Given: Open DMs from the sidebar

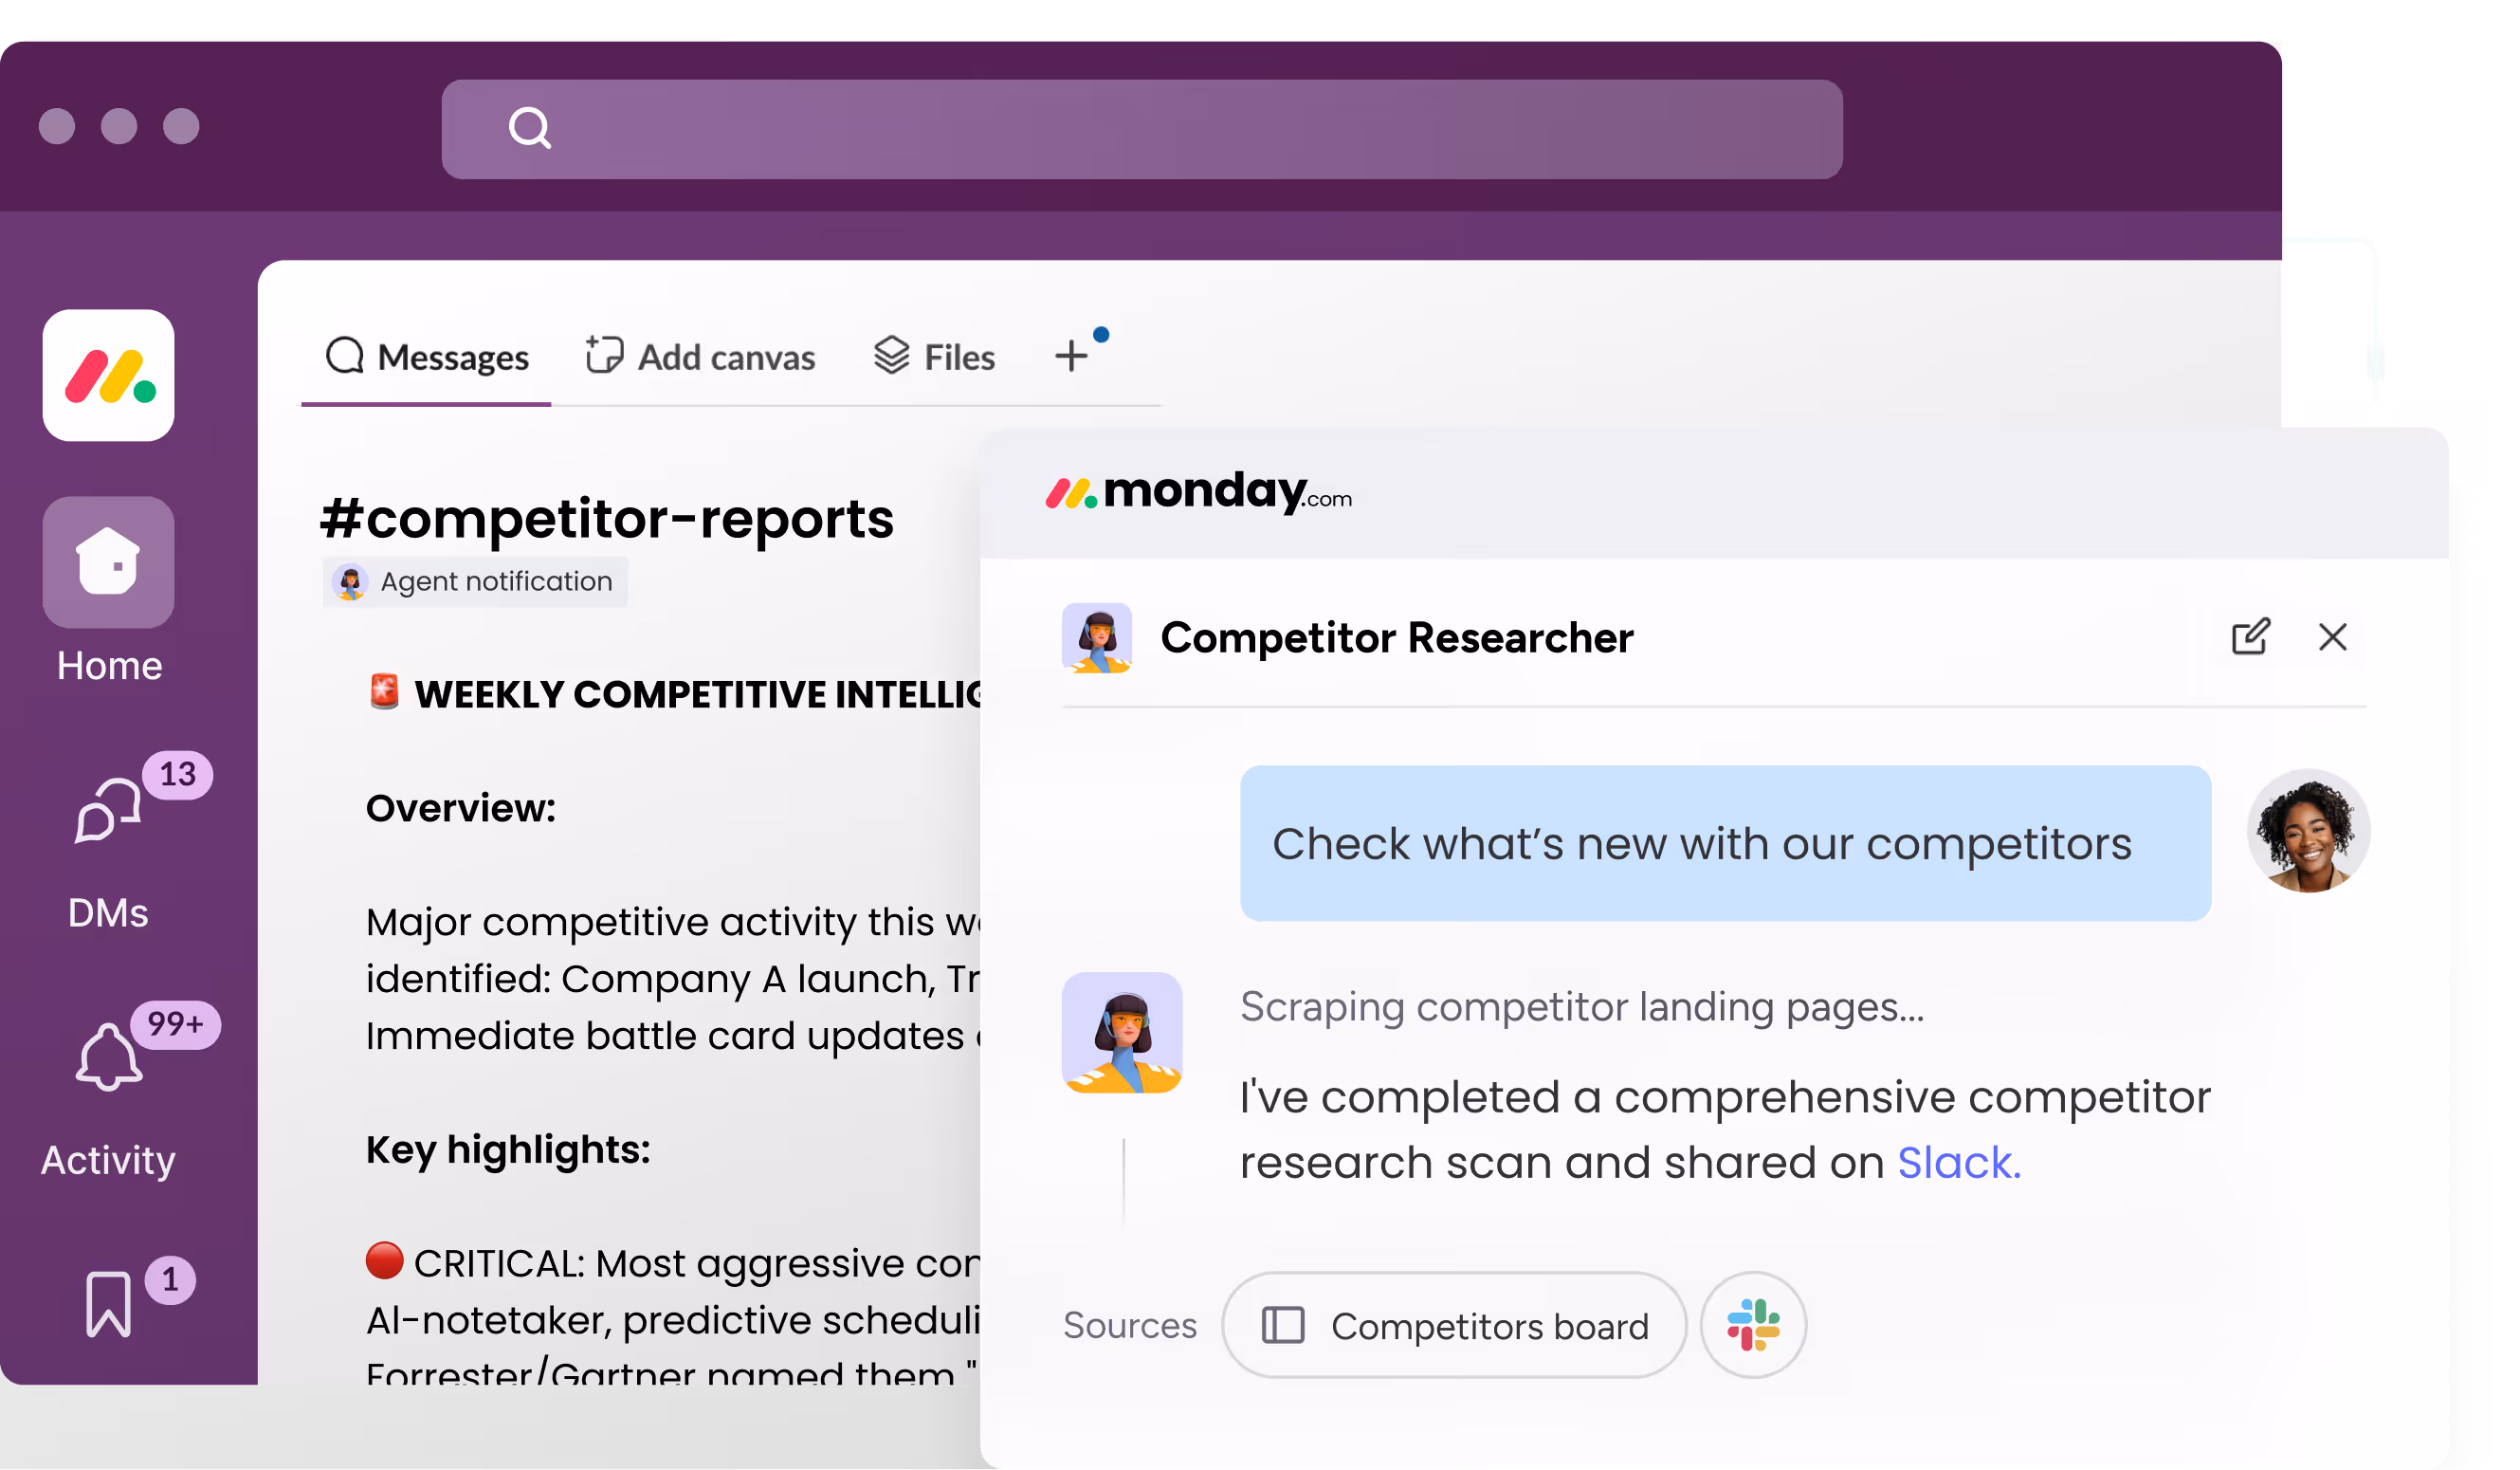Looking at the screenshot, I should click(108, 811).
